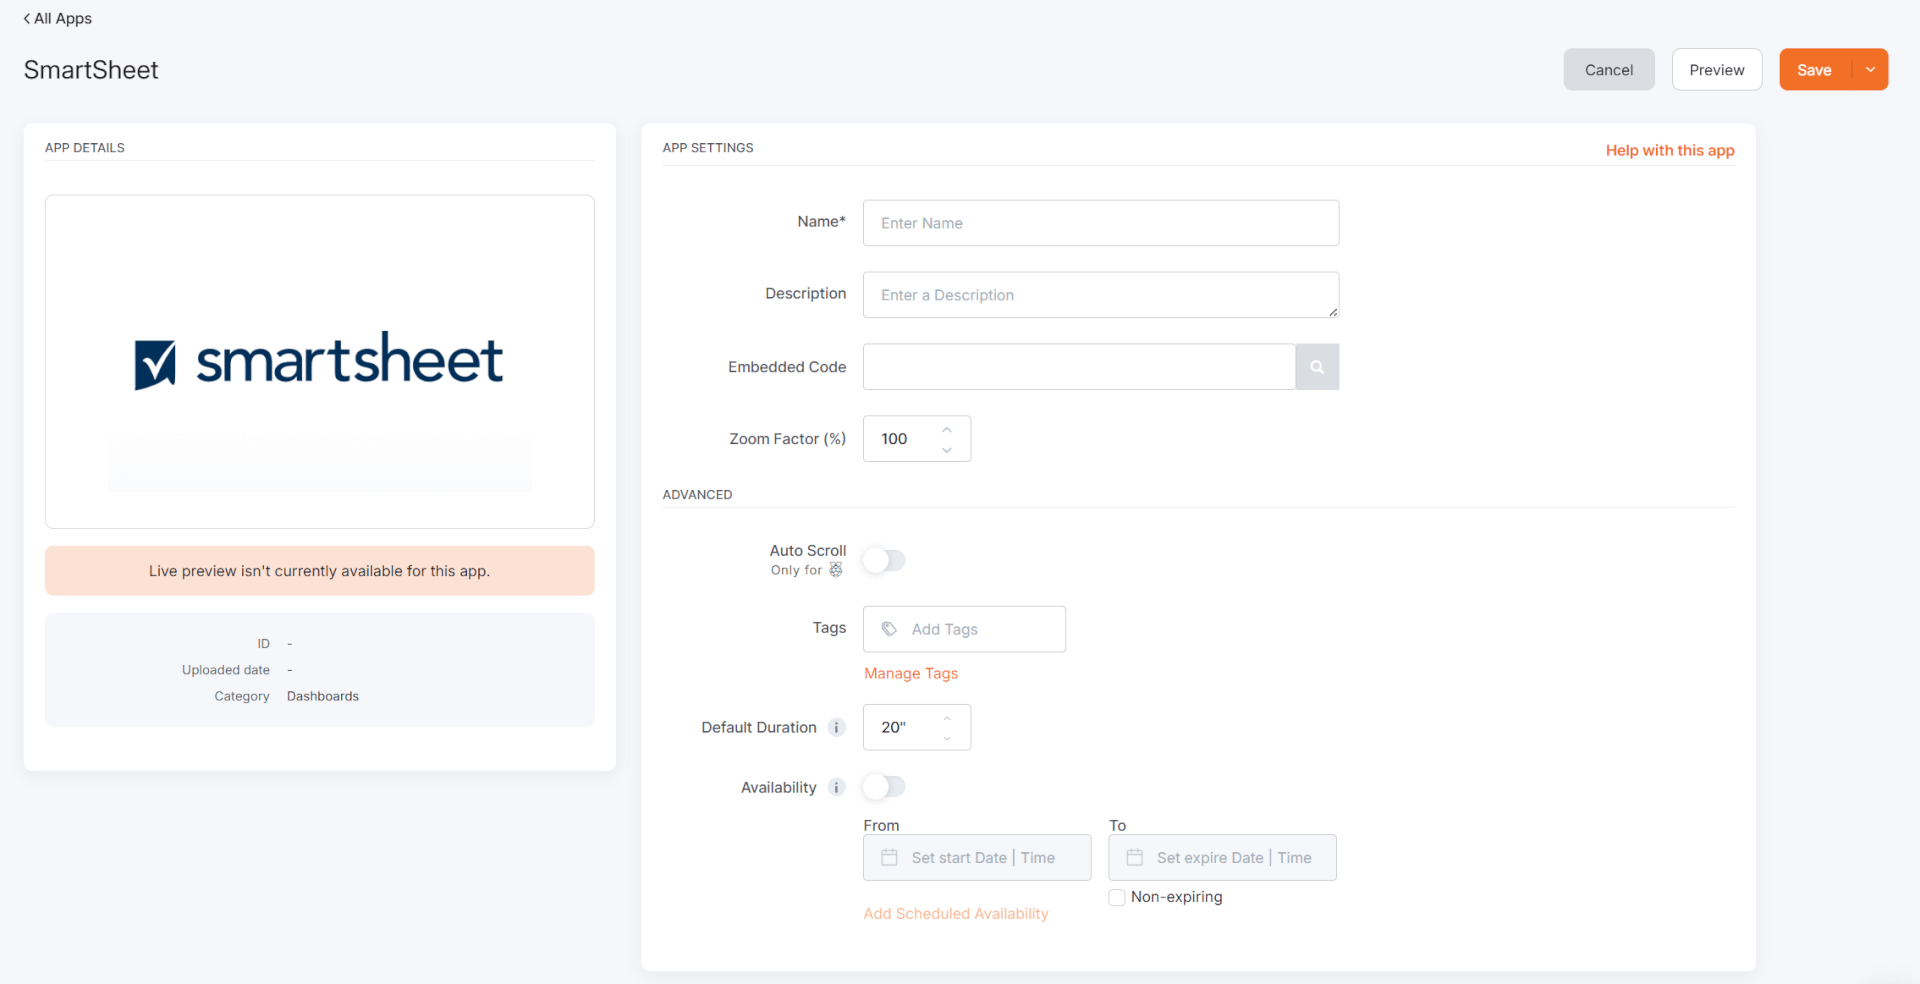This screenshot has height=984, width=1920.
Task: Increase Zoom Factor using the up stepper
Action: [947, 428]
